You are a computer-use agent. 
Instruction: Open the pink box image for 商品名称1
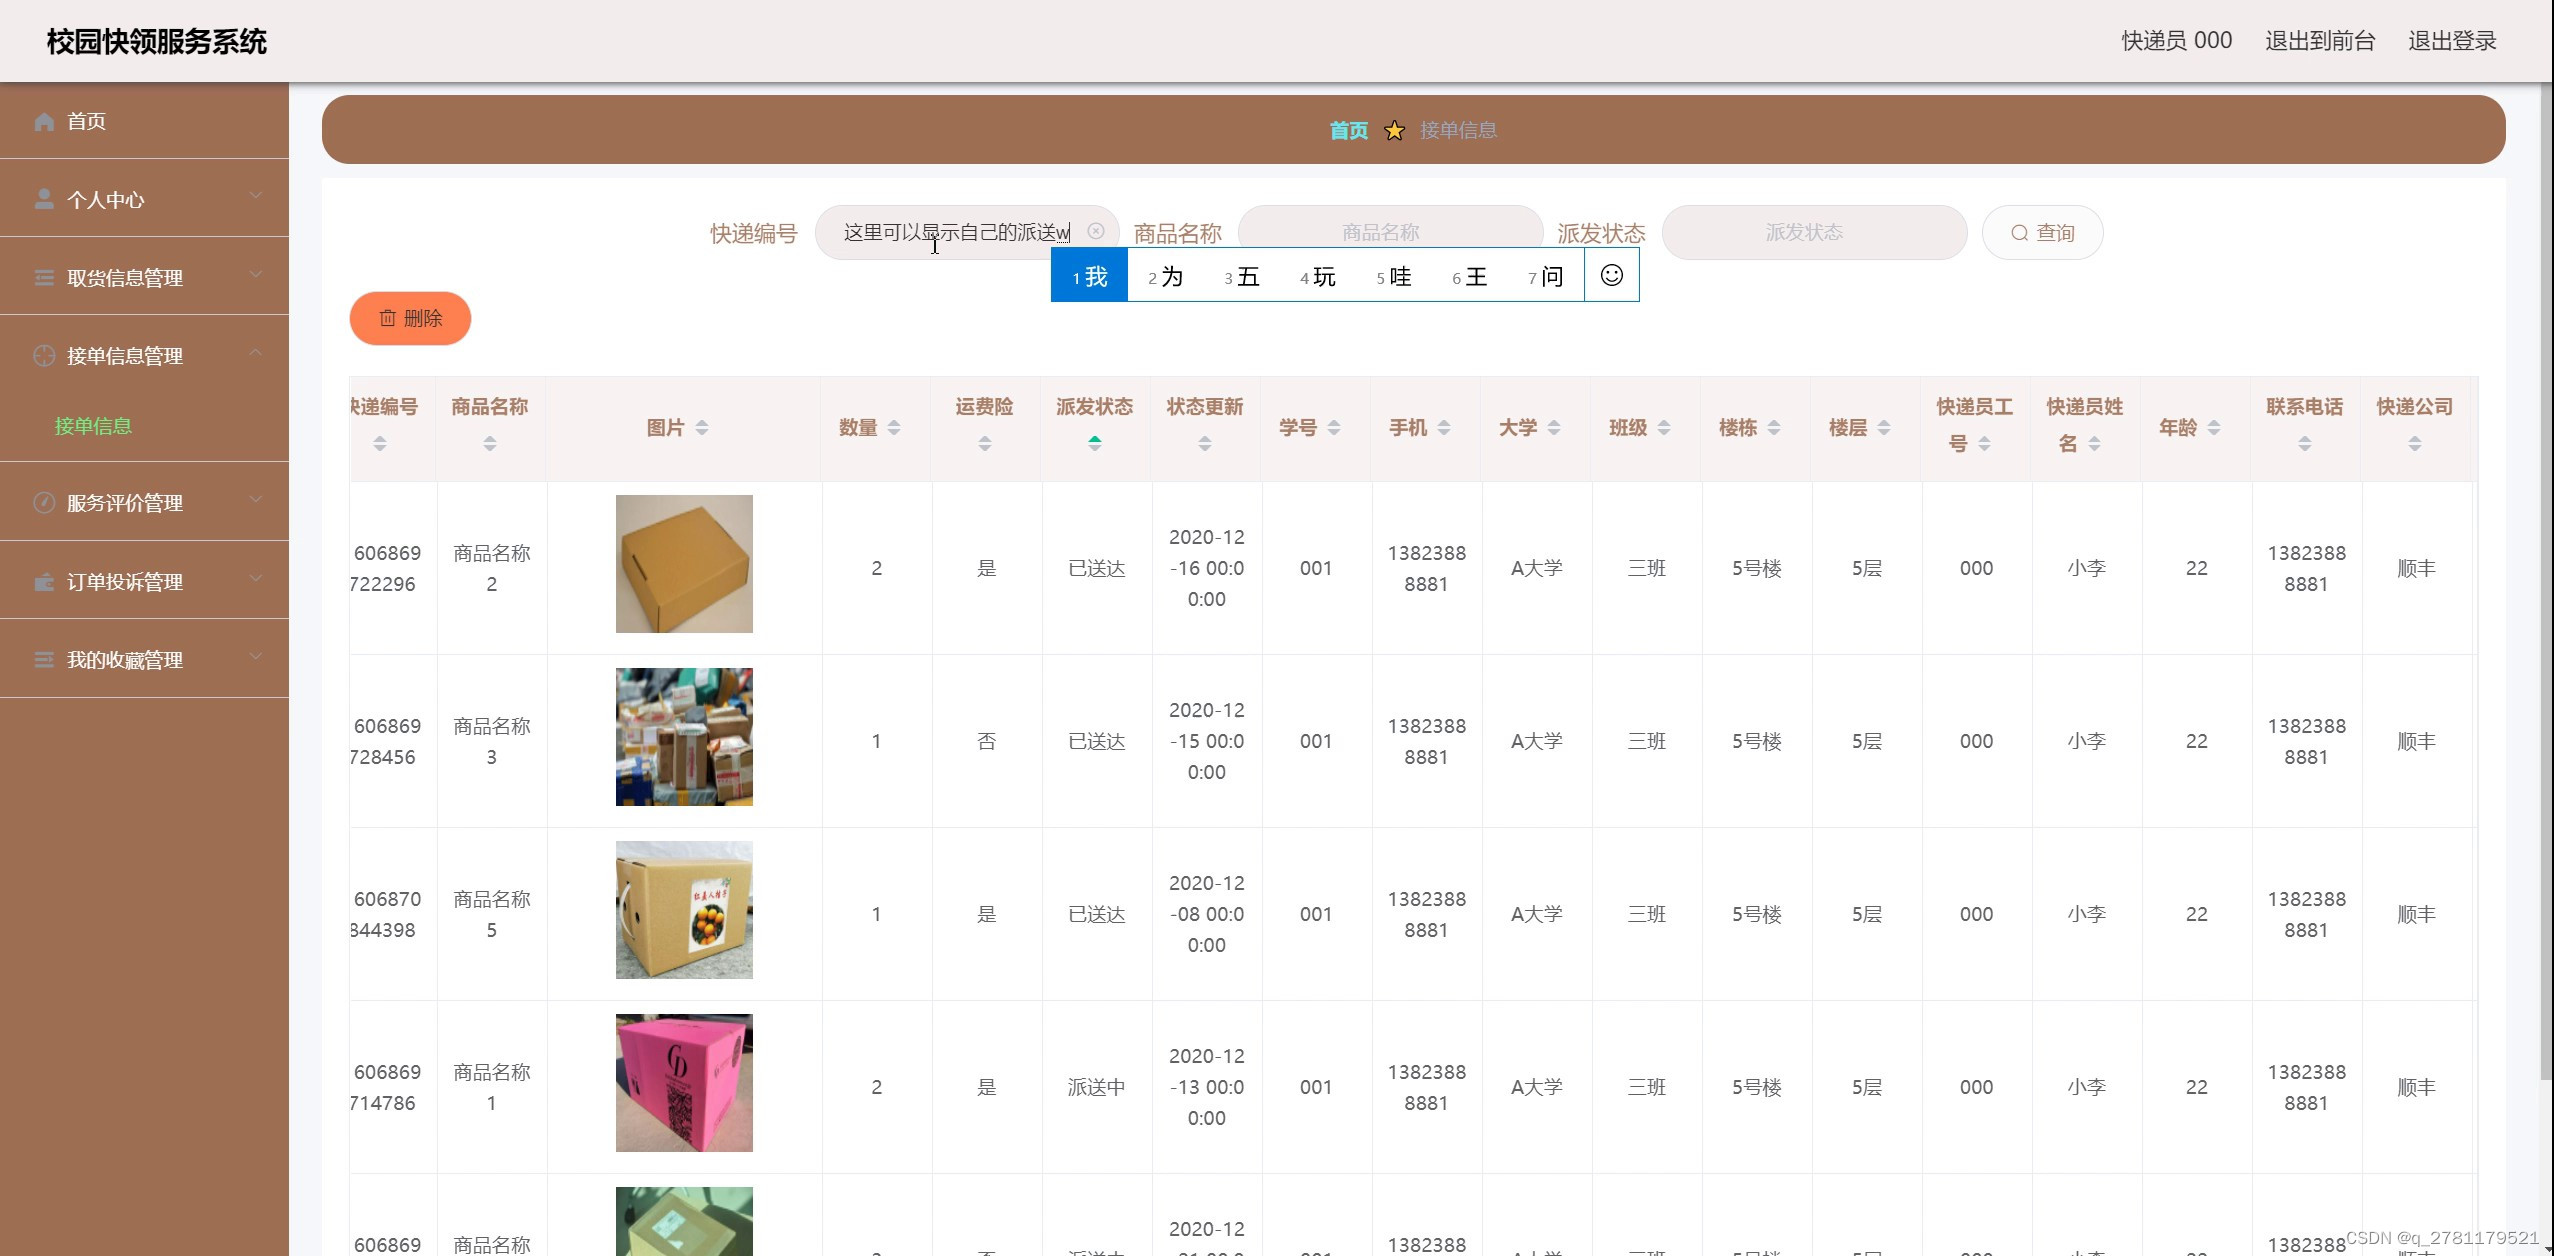(x=684, y=1083)
